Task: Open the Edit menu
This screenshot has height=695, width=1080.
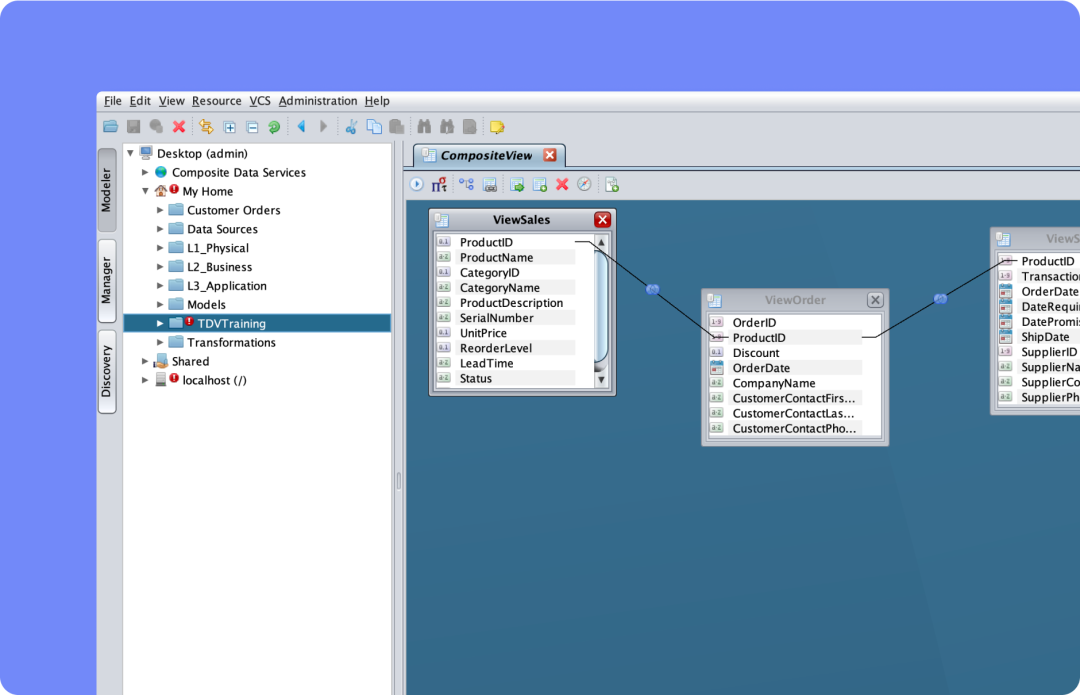Action: click(x=140, y=101)
